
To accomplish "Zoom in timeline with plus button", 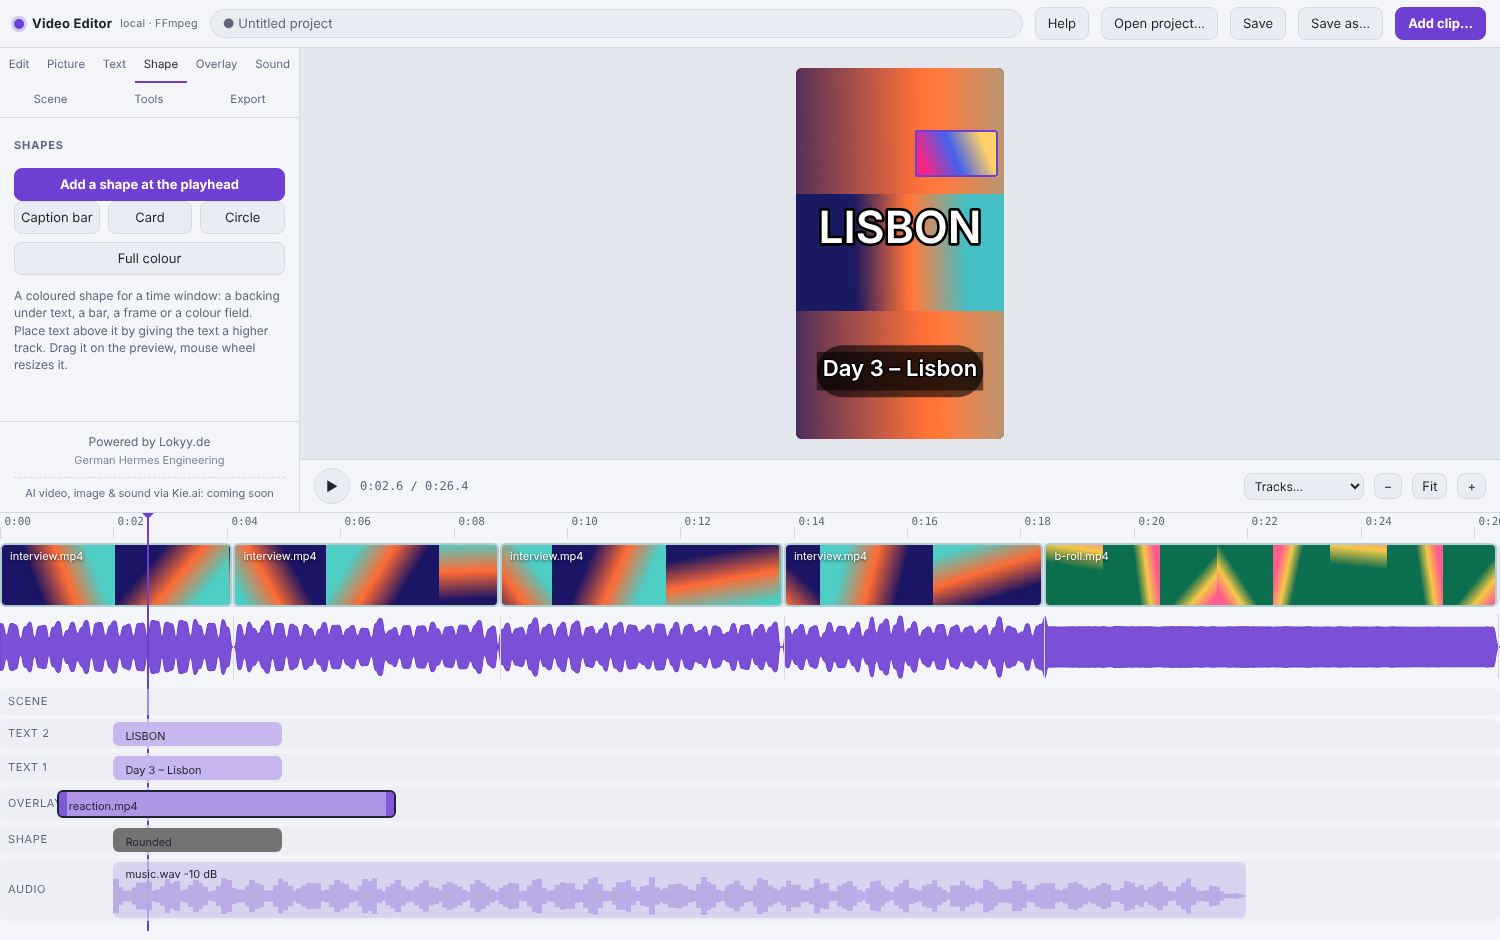I will coord(1471,487).
